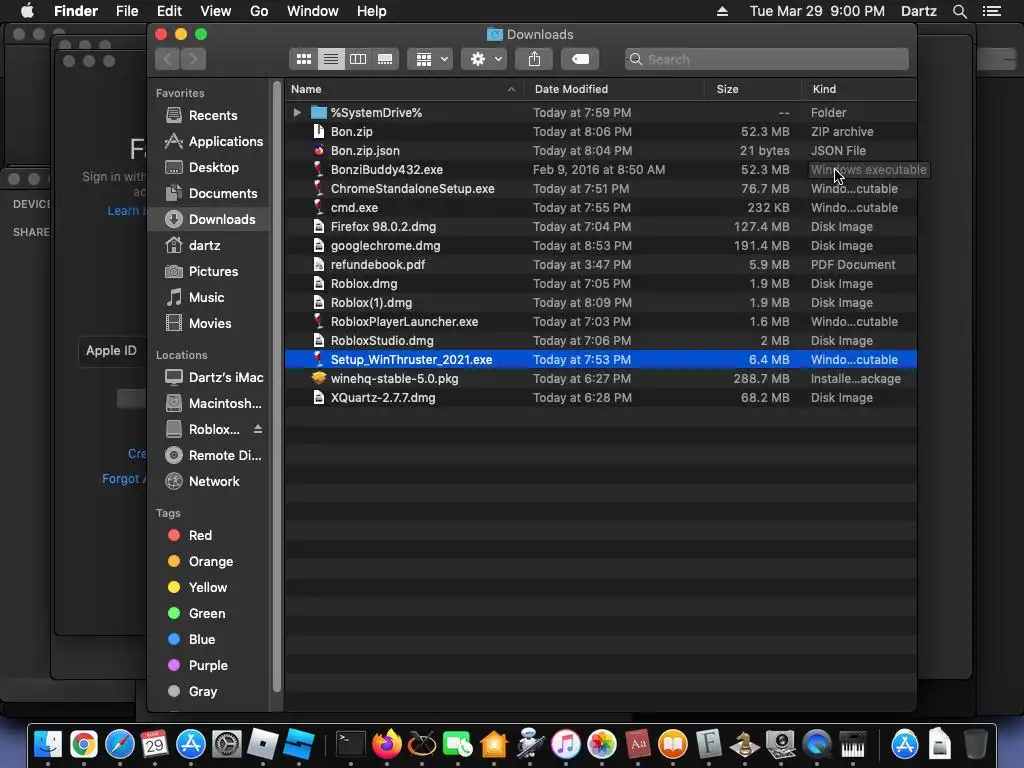Open the Apple menu
The image size is (1024, 768).
point(27,11)
